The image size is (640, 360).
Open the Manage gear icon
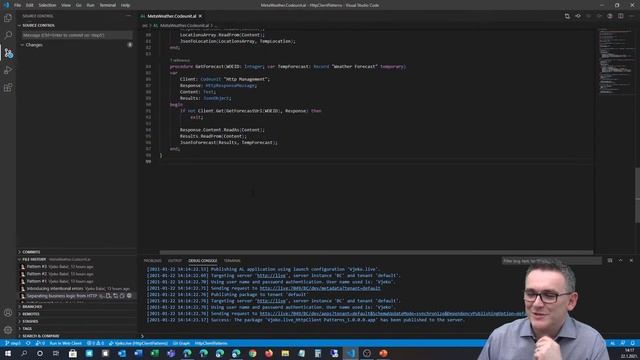(x=8, y=330)
